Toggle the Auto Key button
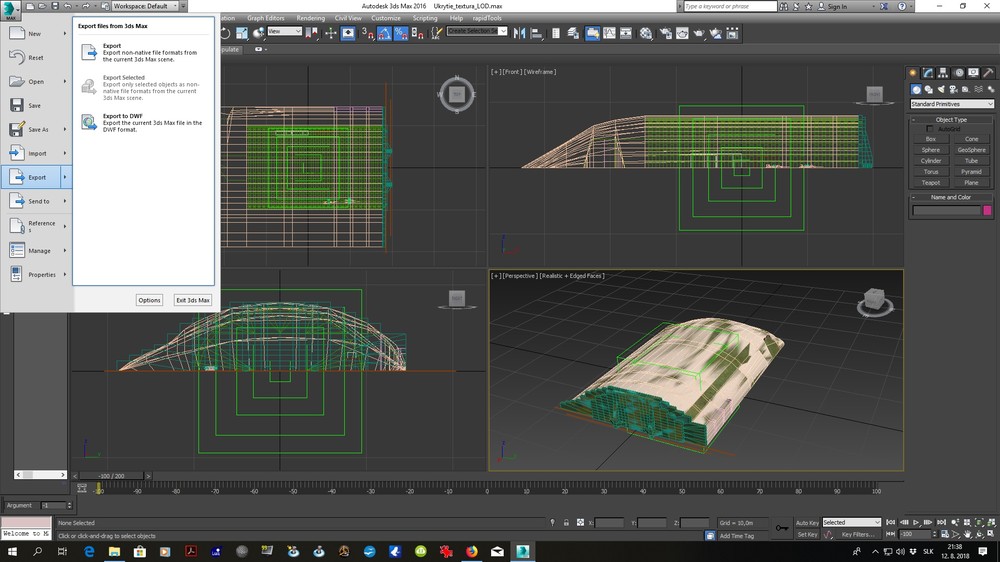 point(807,522)
